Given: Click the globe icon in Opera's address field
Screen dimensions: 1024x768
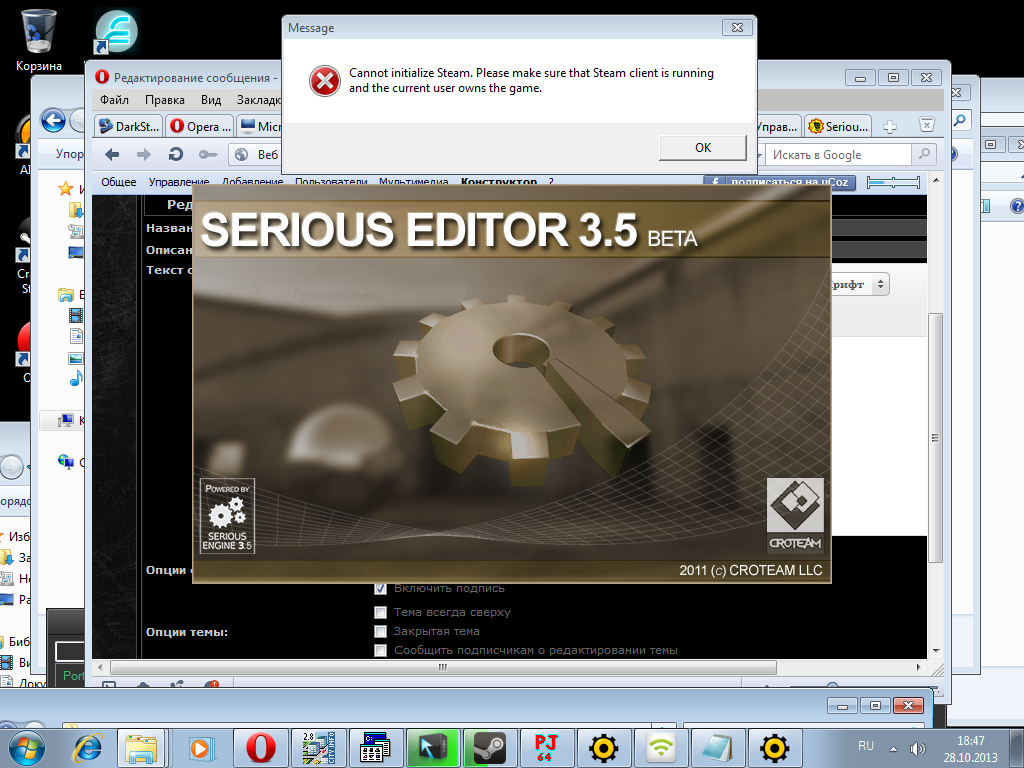Looking at the screenshot, I should (242, 155).
